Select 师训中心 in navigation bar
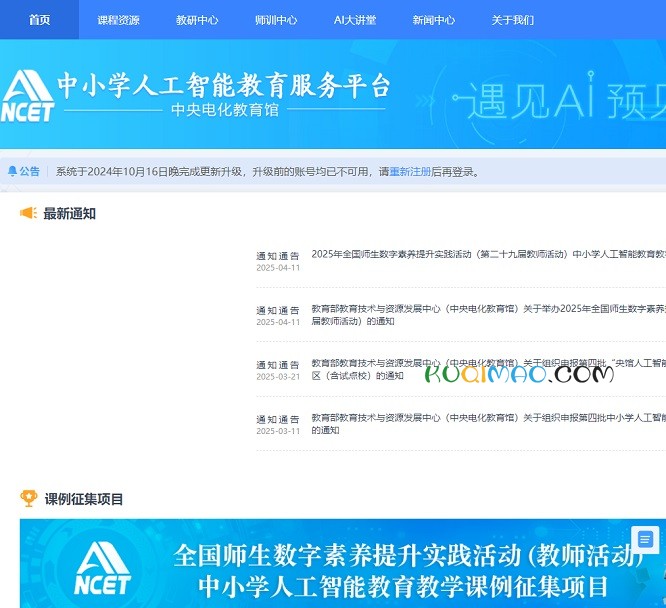The width and height of the screenshot is (666, 608). pos(276,20)
